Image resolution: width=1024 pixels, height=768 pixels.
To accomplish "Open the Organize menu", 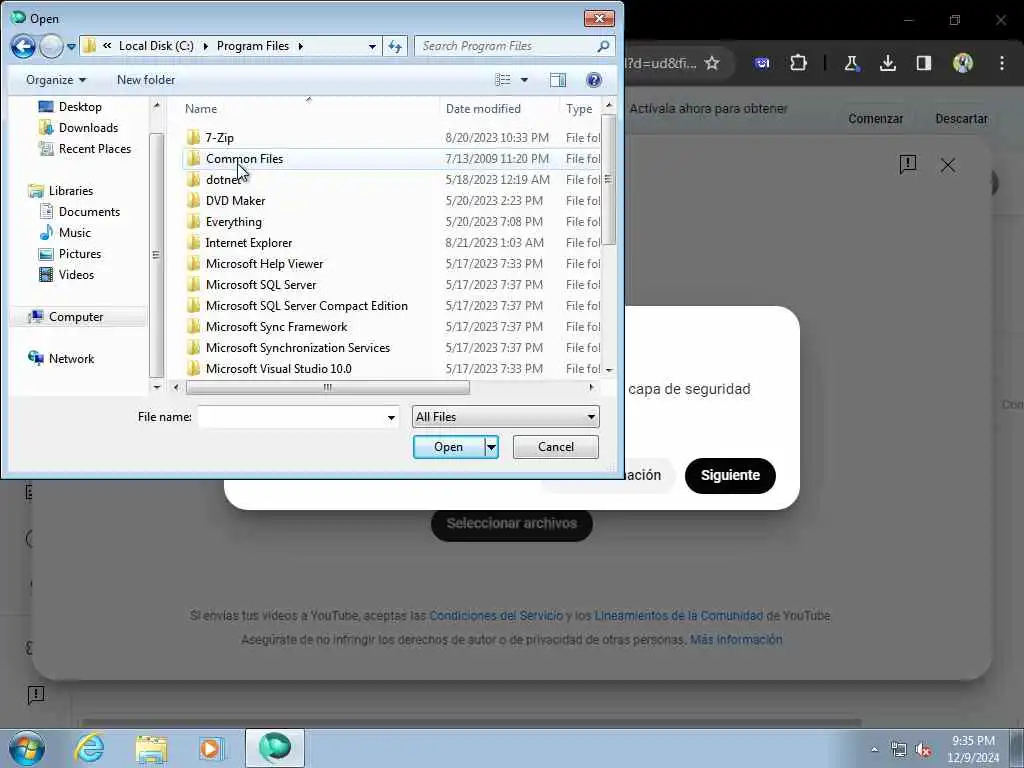I will (56, 80).
